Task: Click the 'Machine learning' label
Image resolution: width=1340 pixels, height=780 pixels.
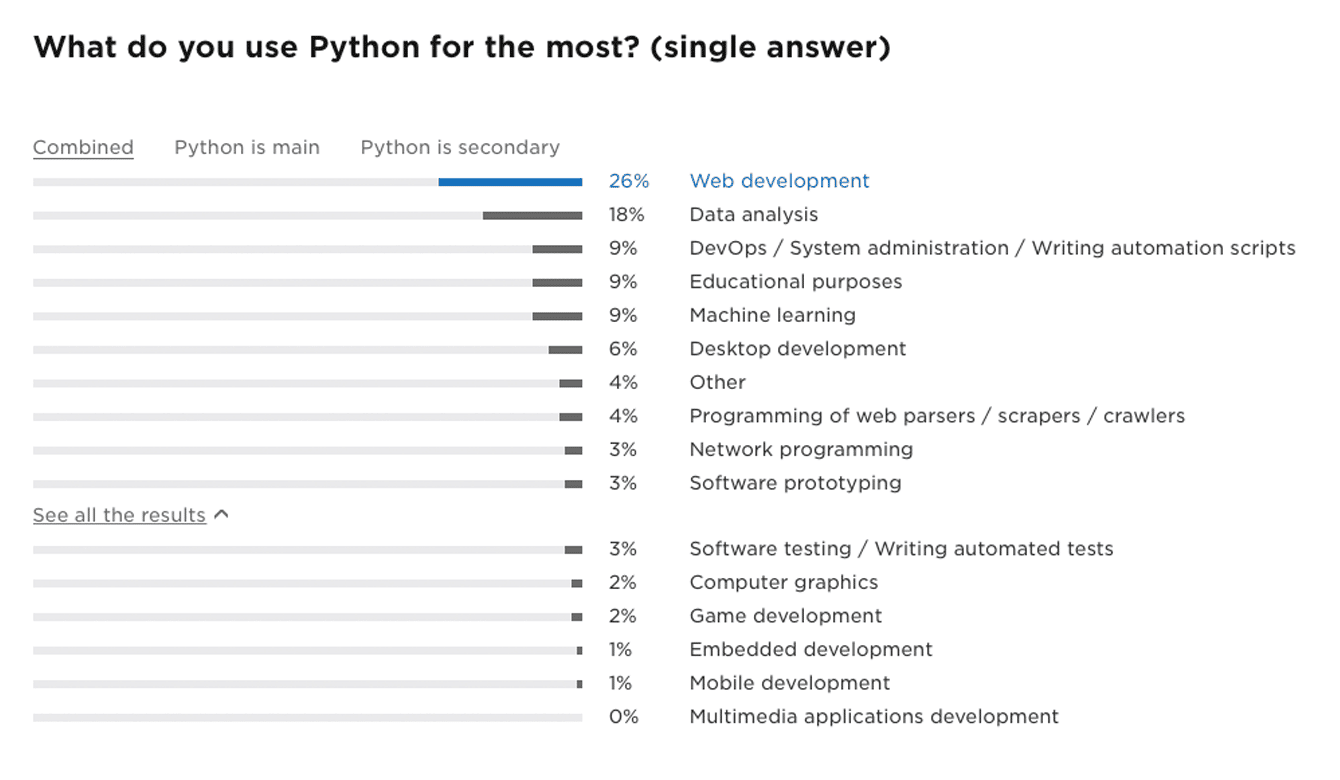Action: [x=772, y=315]
